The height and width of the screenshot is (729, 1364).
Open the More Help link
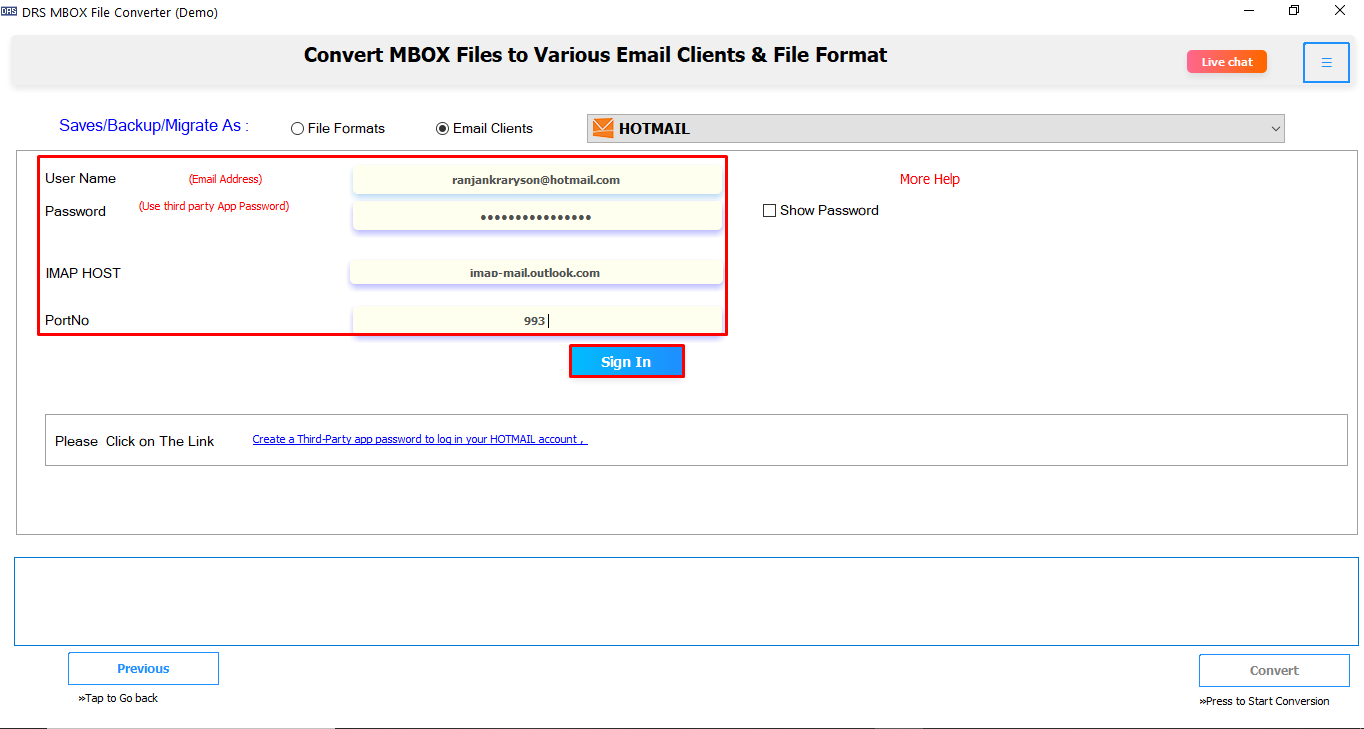(x=929, y=180)
